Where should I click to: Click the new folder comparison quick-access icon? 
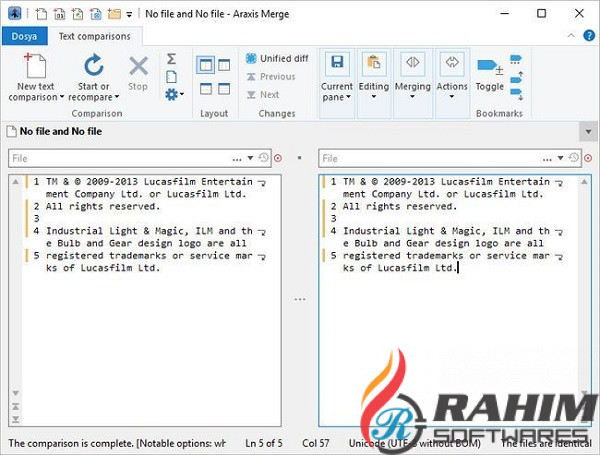[114, 14]
